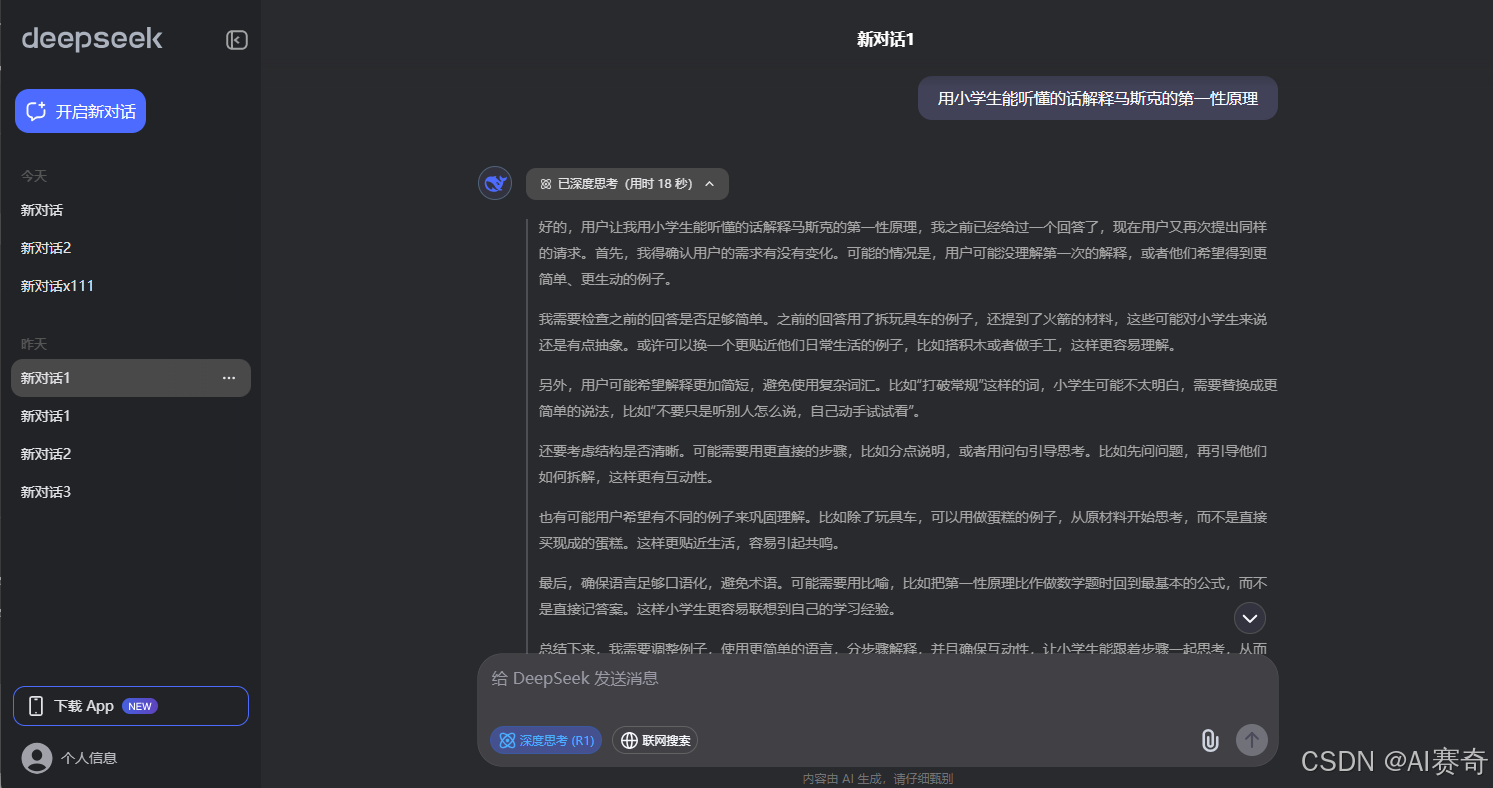Click the 下载 App button
The image size is (1493, 788).
click(131, 706)
